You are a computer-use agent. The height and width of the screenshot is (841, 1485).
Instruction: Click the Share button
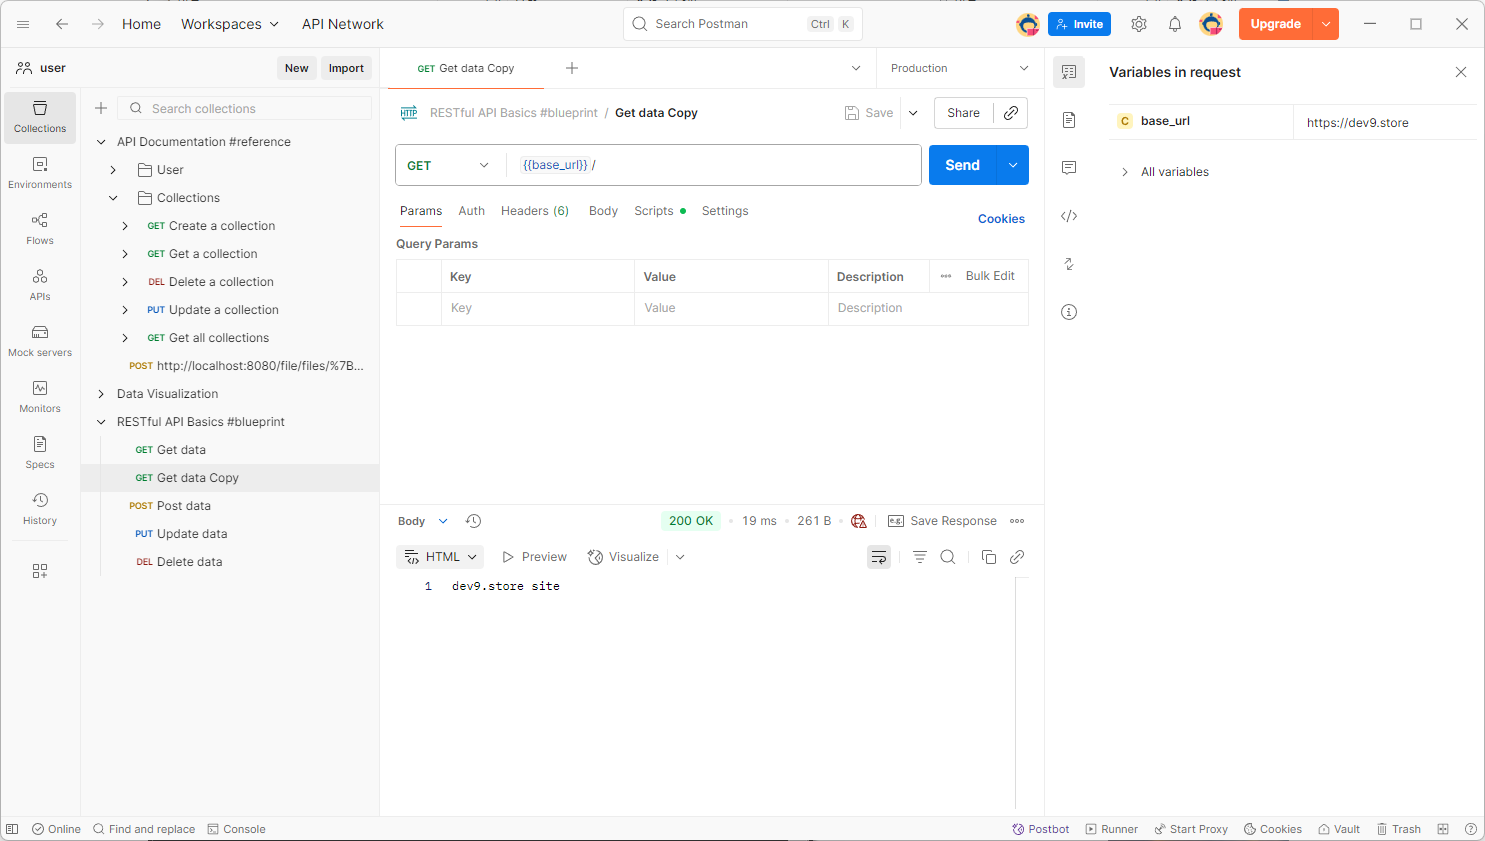pyautogui.click(x=964, y=113)
